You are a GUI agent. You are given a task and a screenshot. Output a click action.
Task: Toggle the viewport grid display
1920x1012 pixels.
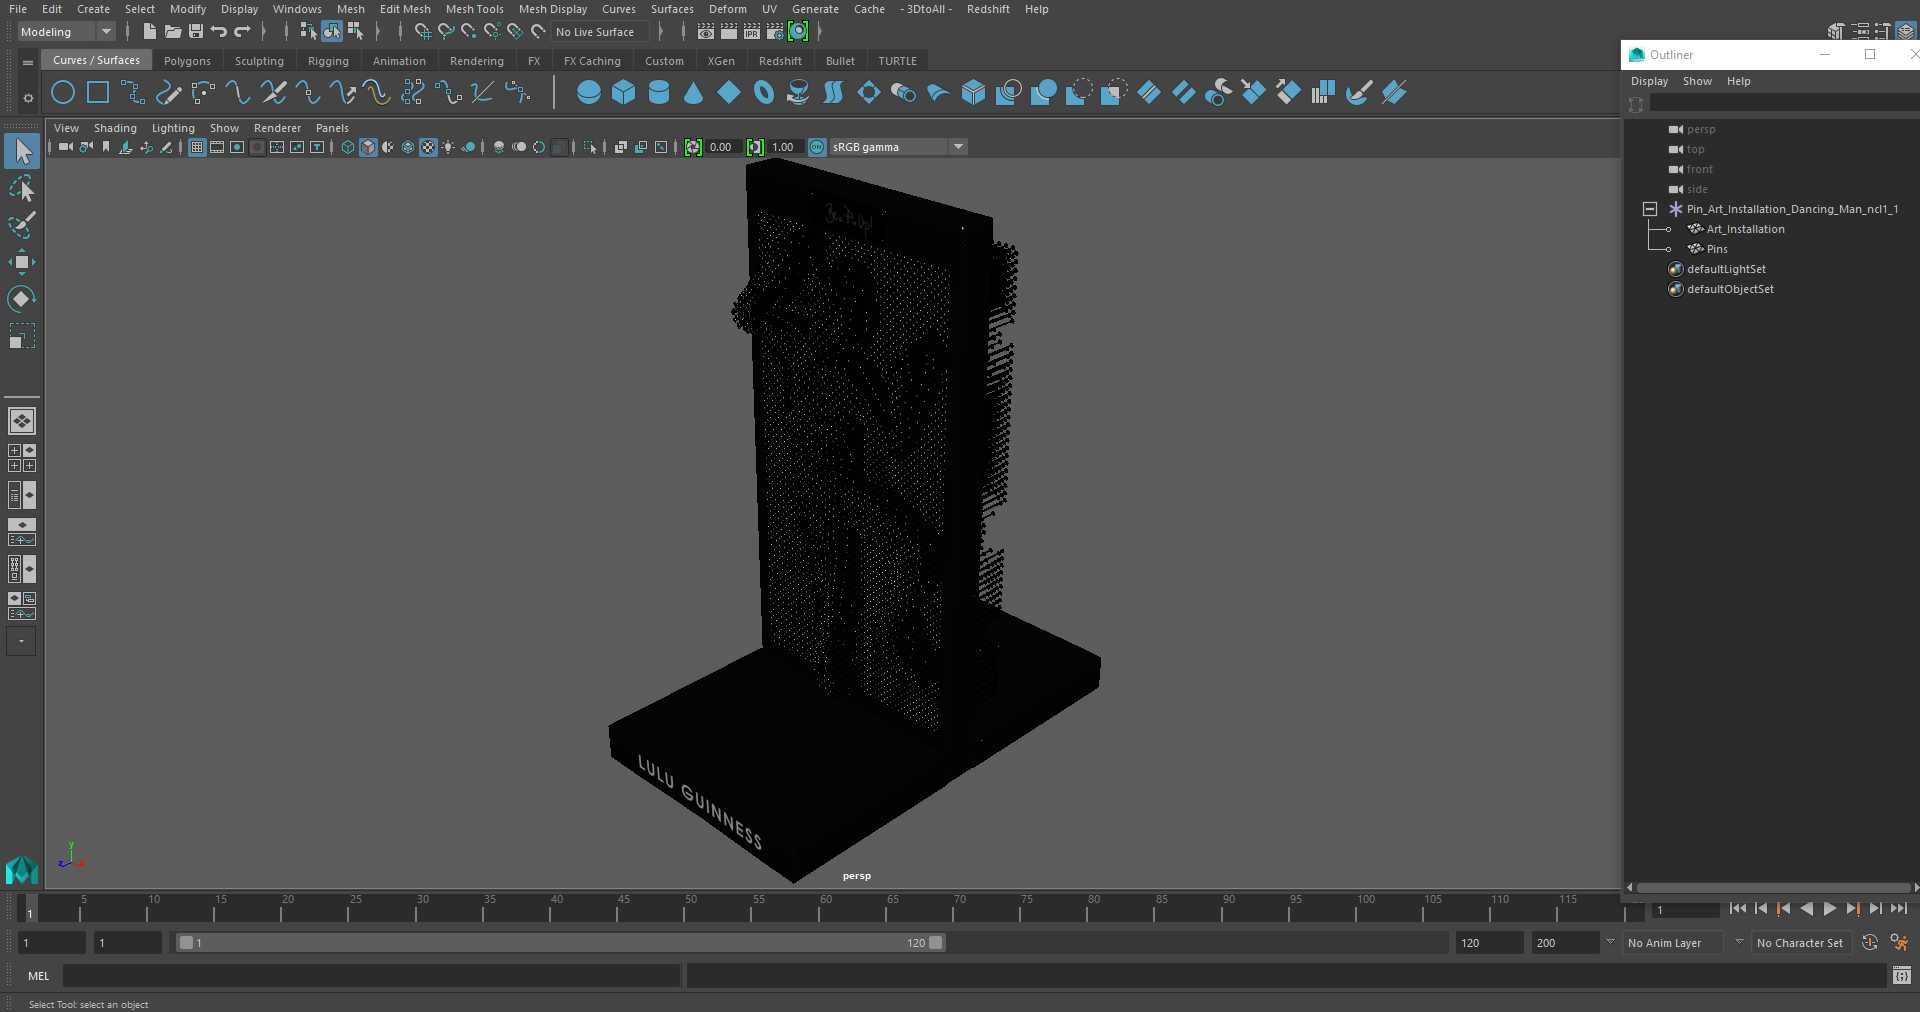[x=197, y=147]
